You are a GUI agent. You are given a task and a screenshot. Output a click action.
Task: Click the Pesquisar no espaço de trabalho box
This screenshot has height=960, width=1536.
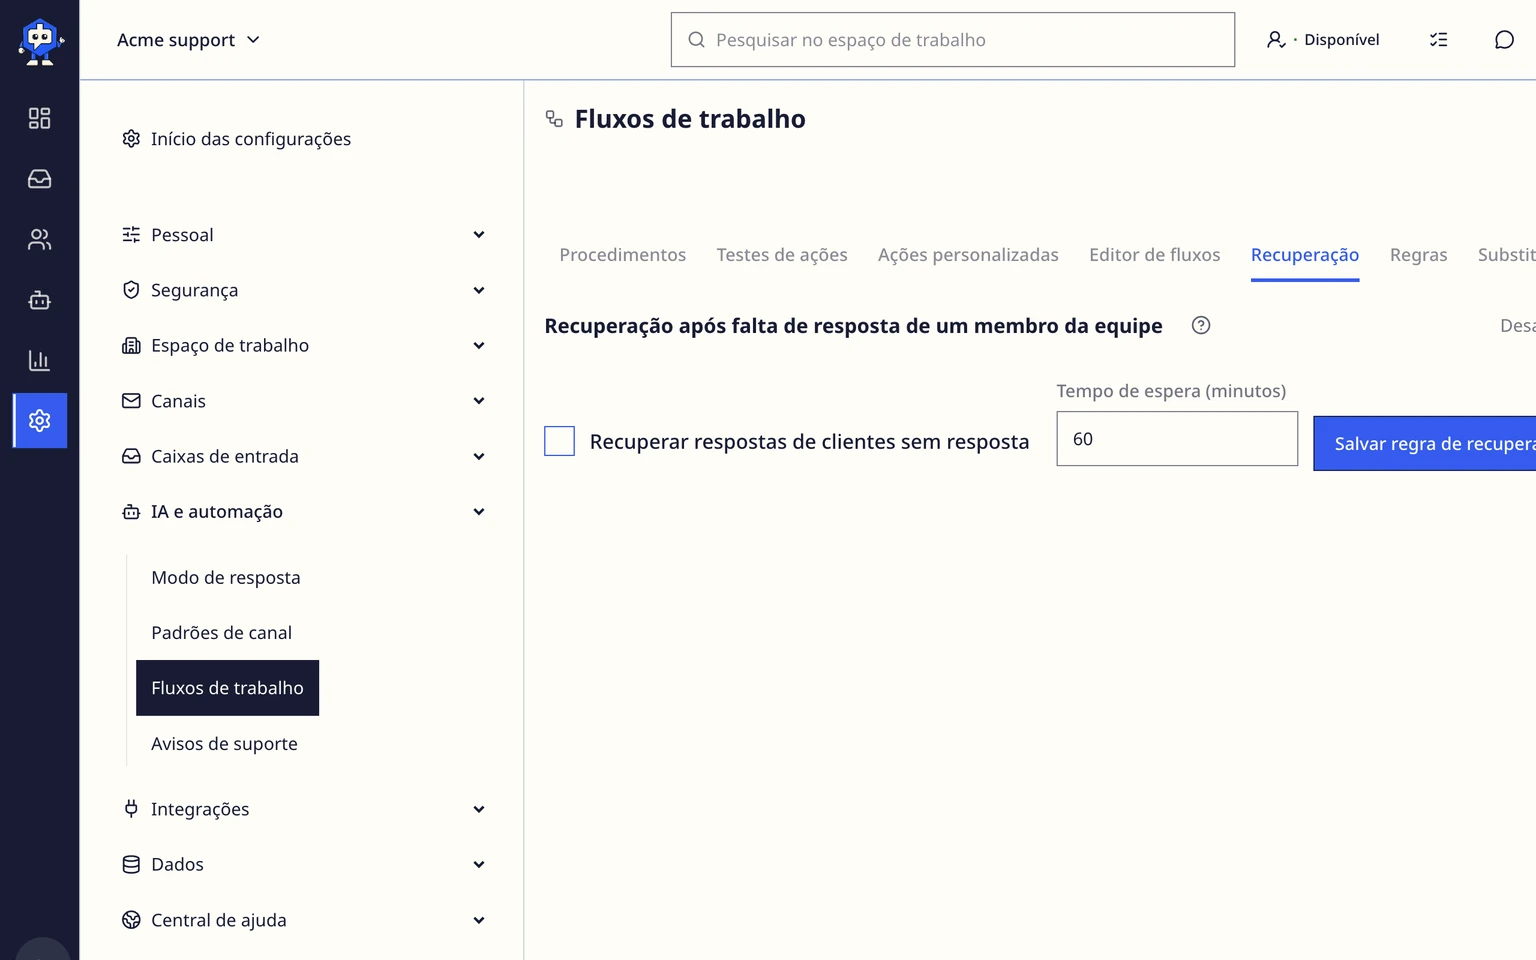click(x=952, y=40)
